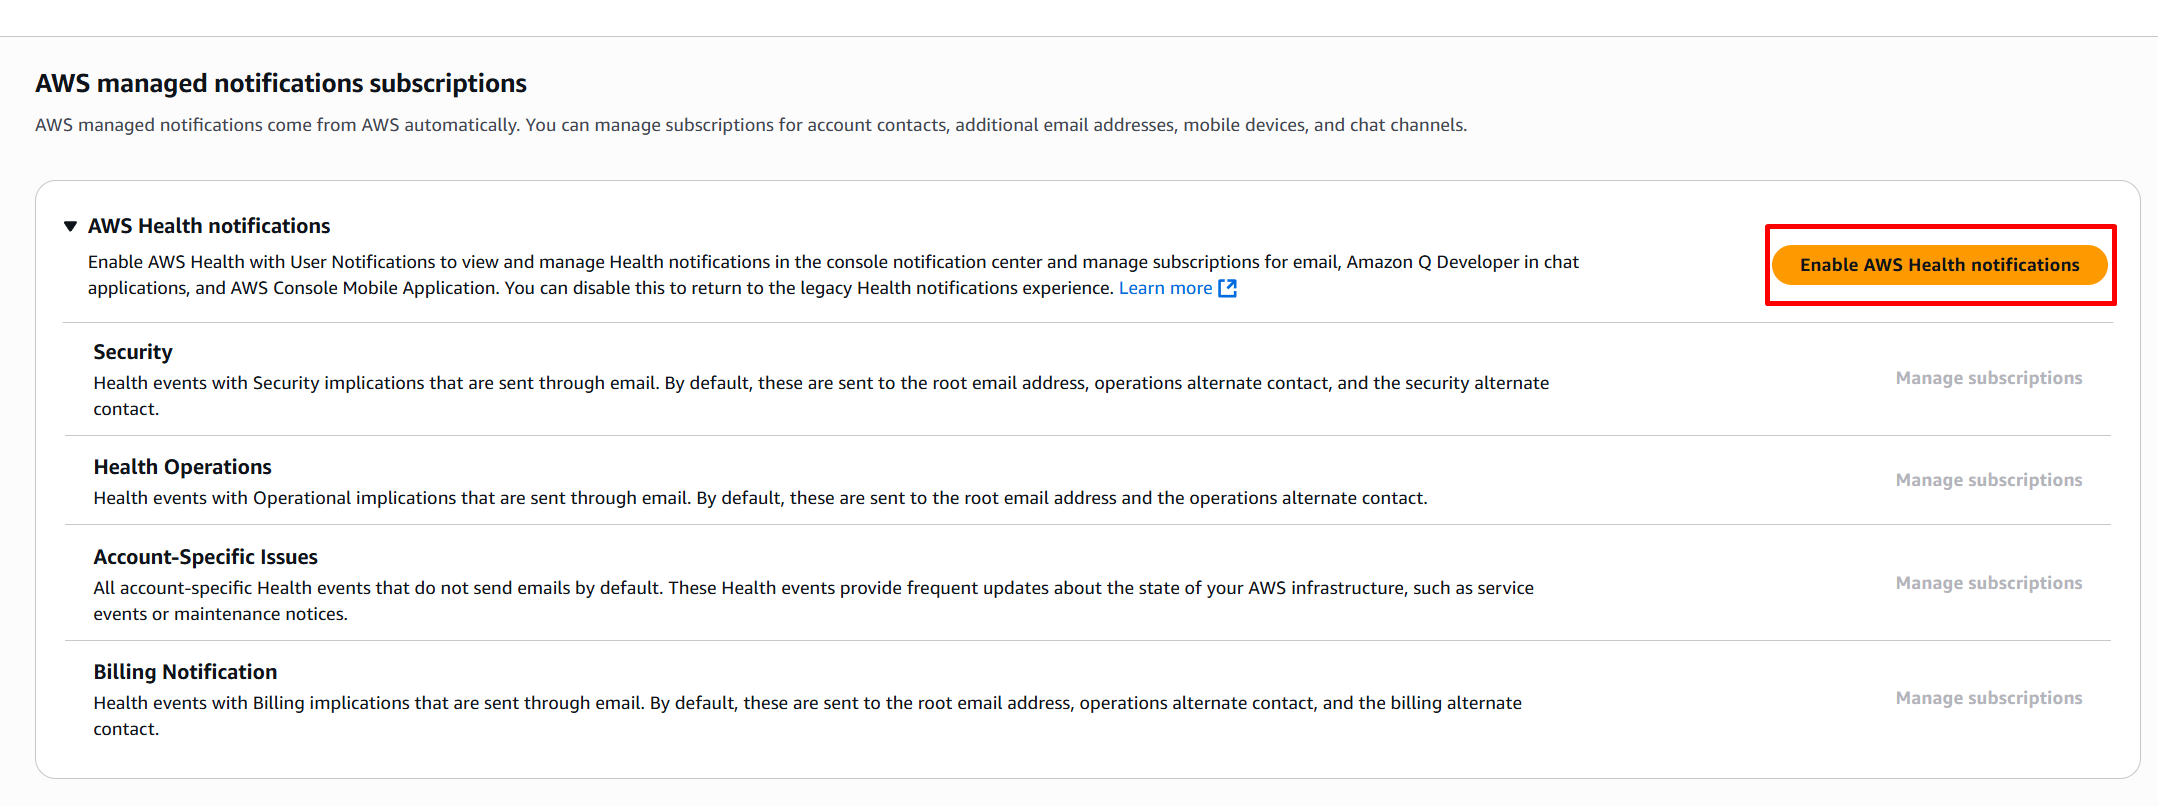2158x806 pixels.
Task: Click the Health Operations description text
Action: pos(760,498)
